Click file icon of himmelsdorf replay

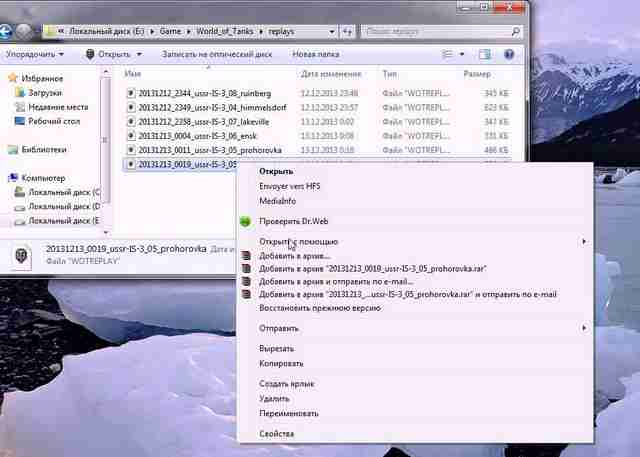point(131,108)
